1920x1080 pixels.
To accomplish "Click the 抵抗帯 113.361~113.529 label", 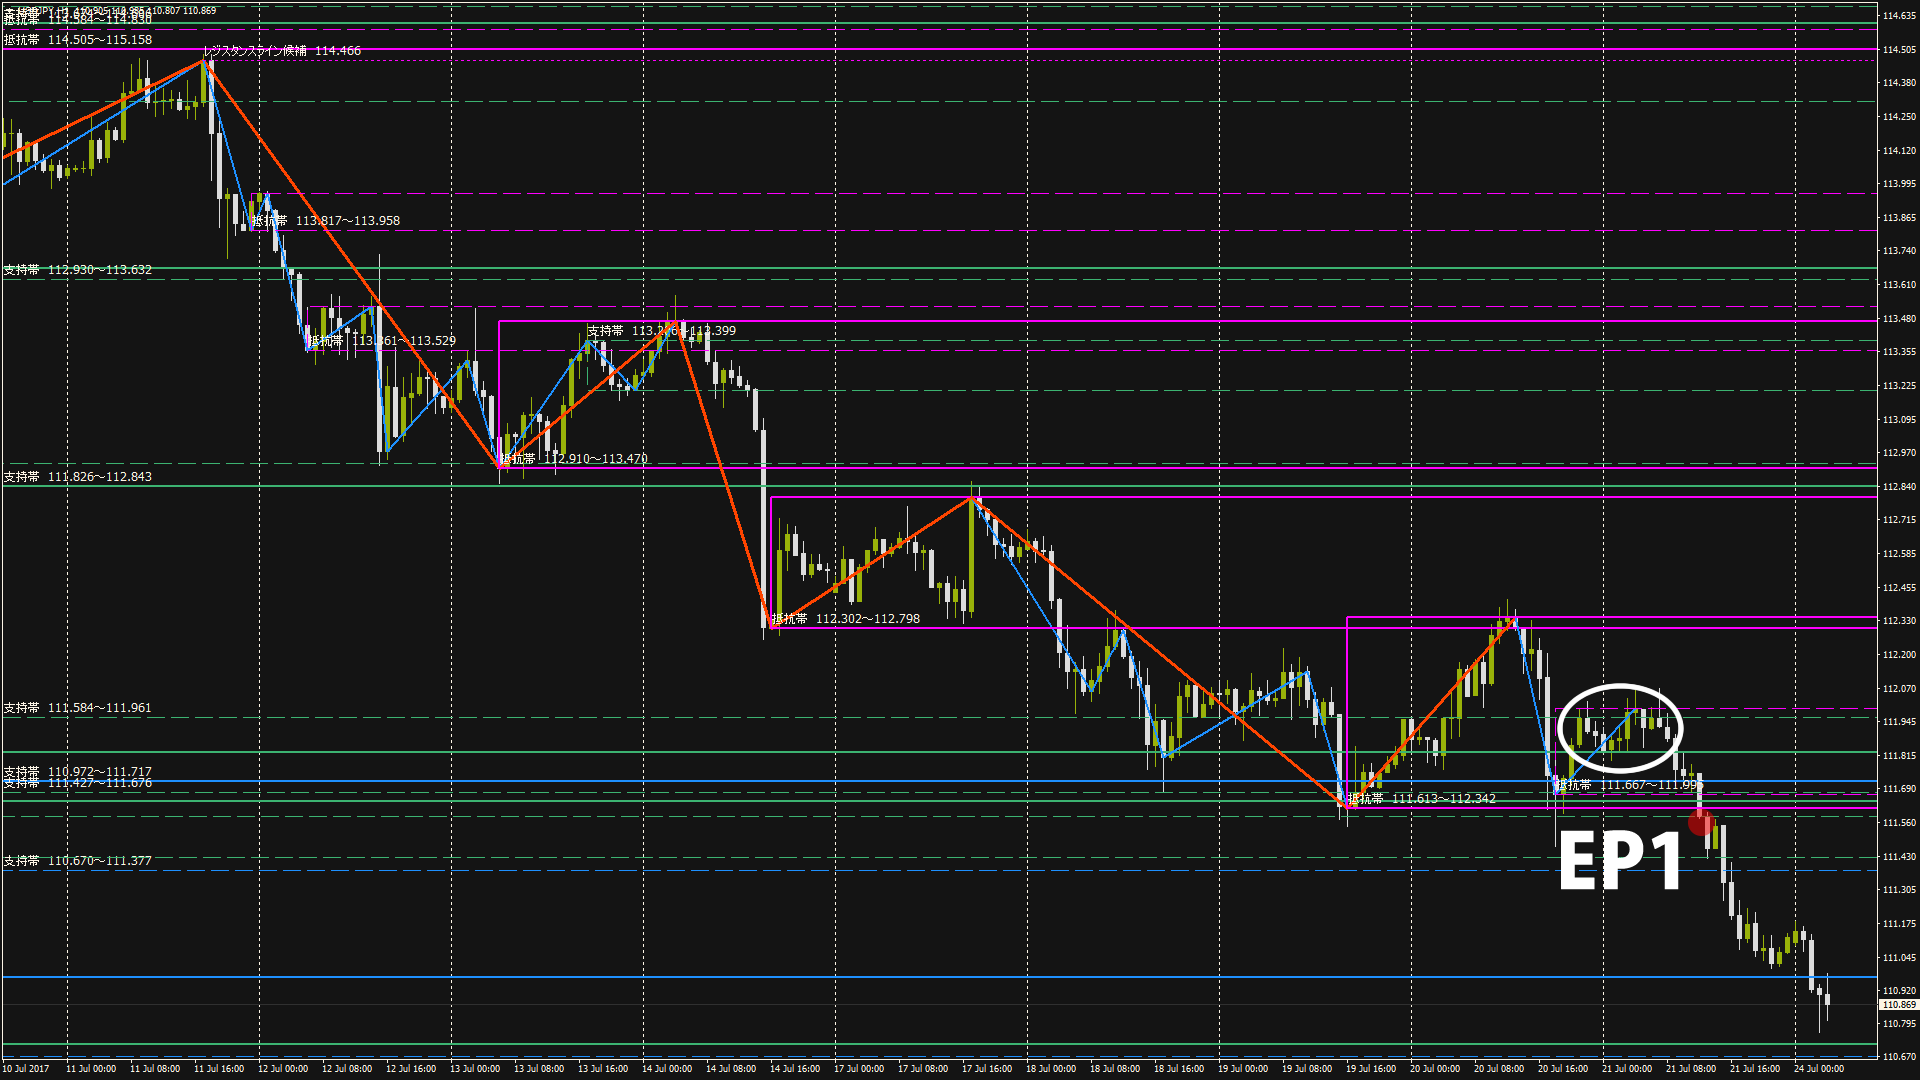I will point(382,341).
